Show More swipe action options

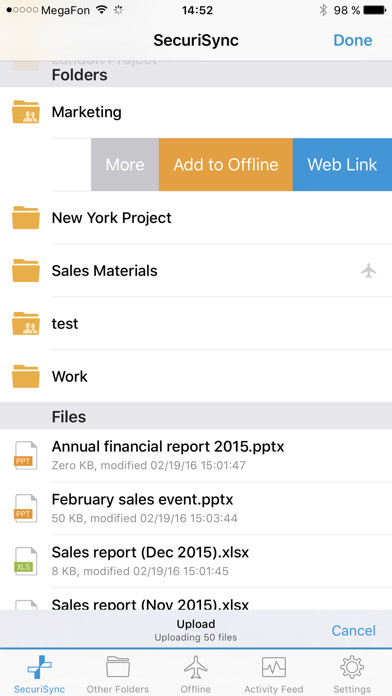pos(125,165)
